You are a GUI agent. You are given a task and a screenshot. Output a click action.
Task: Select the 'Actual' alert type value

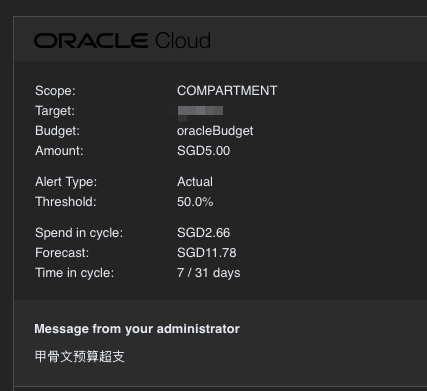coord(195,182)
